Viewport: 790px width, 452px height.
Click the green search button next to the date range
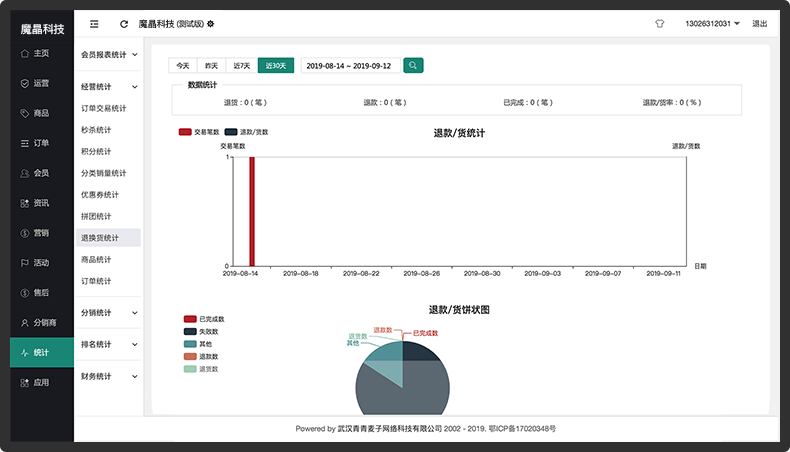pyautogui.click(x=413, y=65)
